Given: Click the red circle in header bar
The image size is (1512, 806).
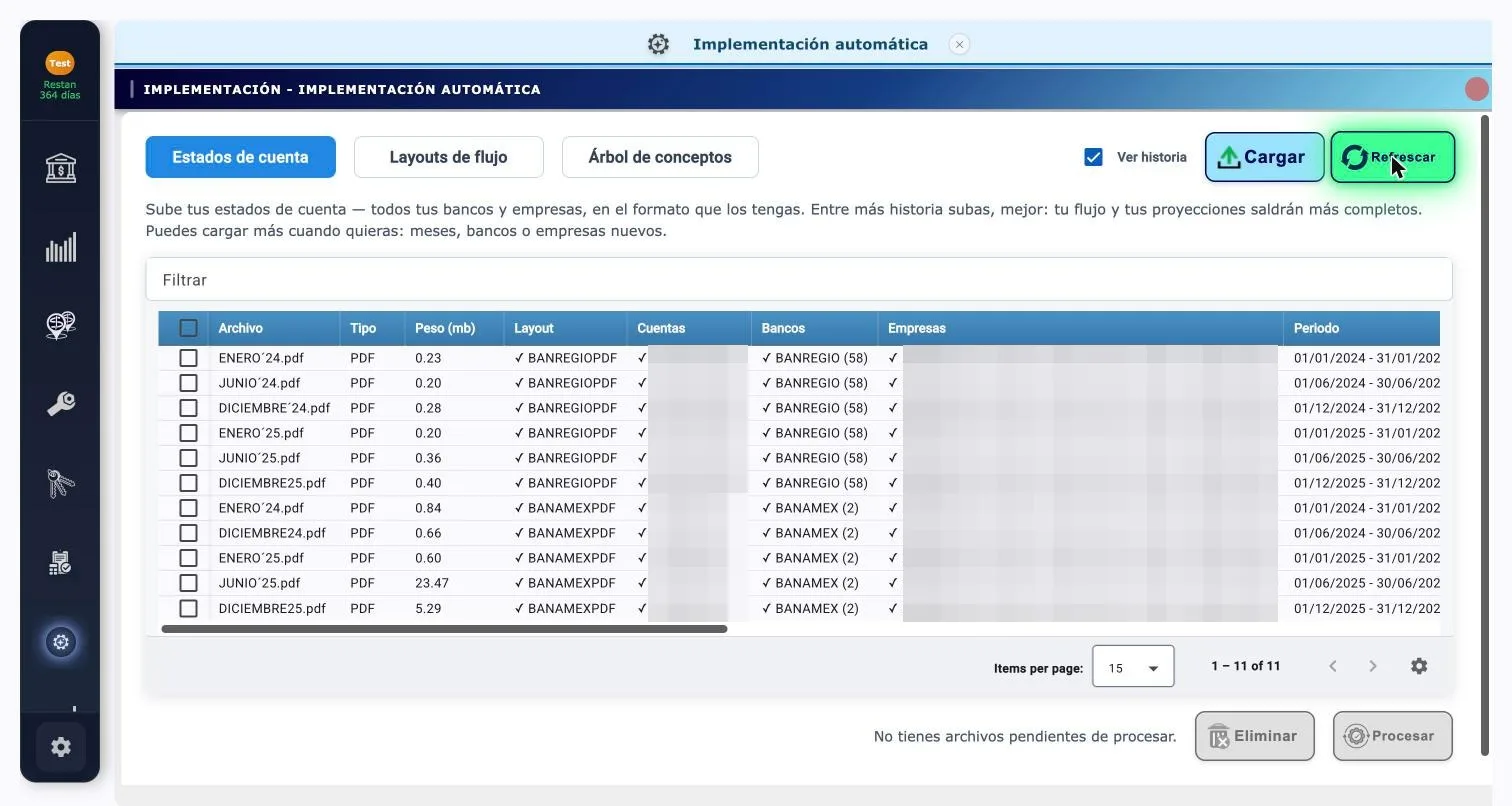Looking at the screenshot, I should tap(1476, 89).
